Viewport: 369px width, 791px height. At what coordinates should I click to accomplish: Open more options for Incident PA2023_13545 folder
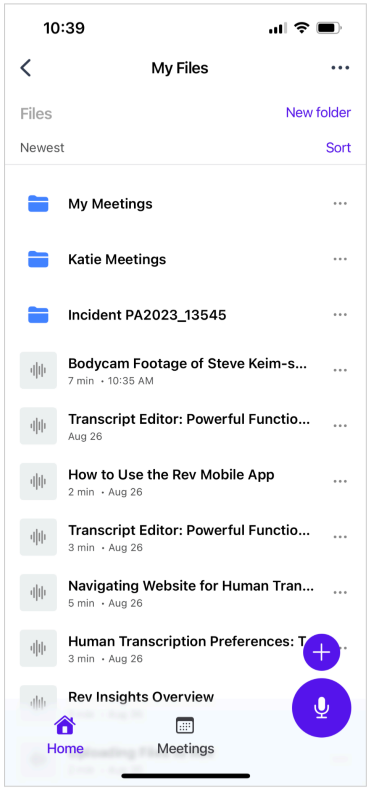(340, 315)
